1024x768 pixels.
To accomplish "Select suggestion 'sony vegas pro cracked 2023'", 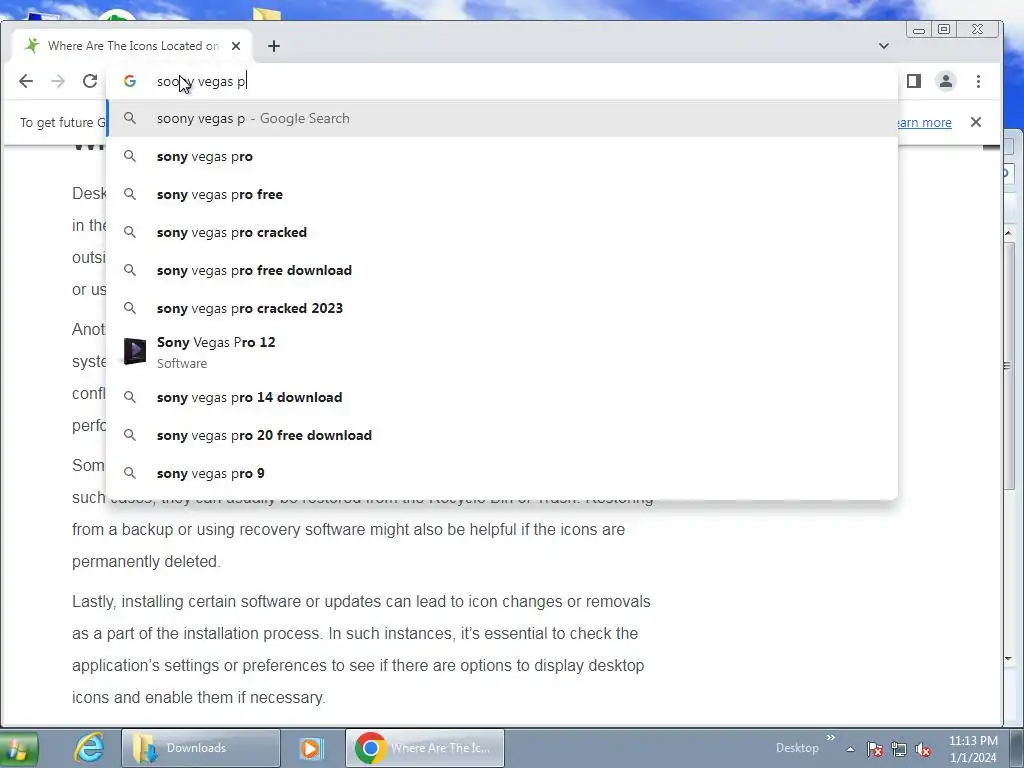I will (x=502, y=308).
